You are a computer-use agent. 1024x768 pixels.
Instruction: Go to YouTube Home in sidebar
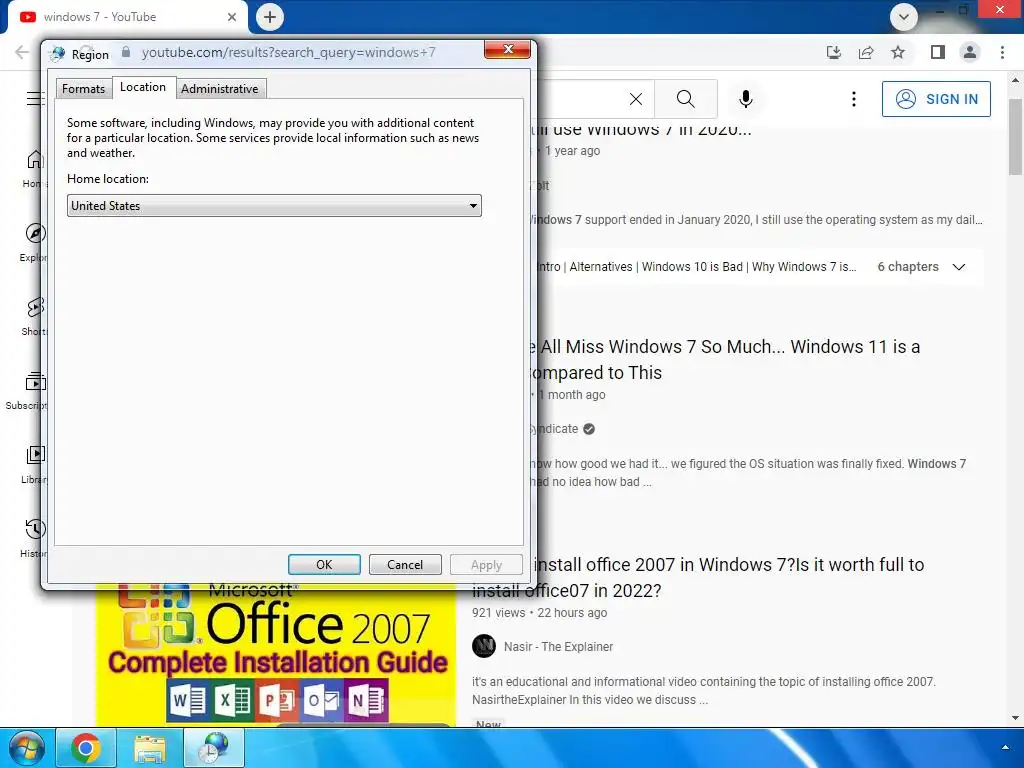(34, 170)
